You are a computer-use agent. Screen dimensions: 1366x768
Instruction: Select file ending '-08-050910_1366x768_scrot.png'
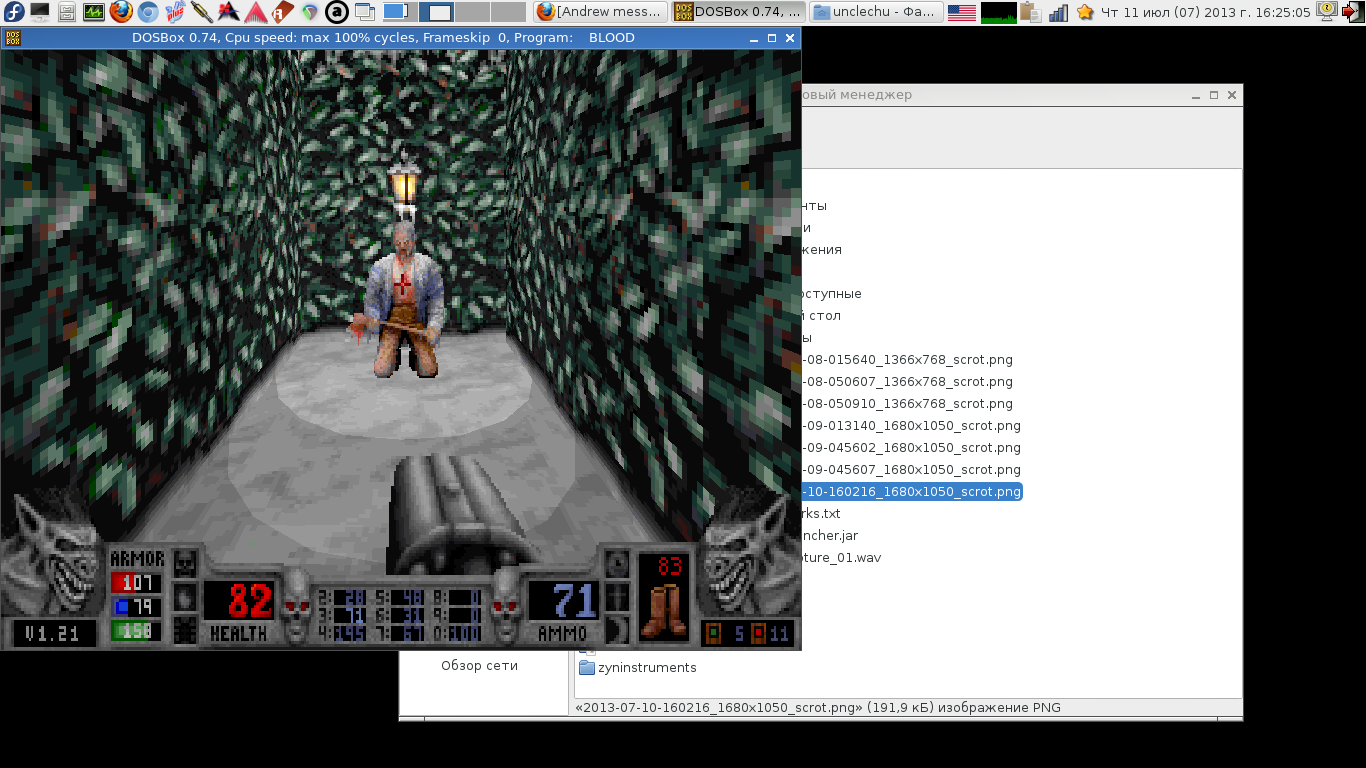click(x=907, y=404)
